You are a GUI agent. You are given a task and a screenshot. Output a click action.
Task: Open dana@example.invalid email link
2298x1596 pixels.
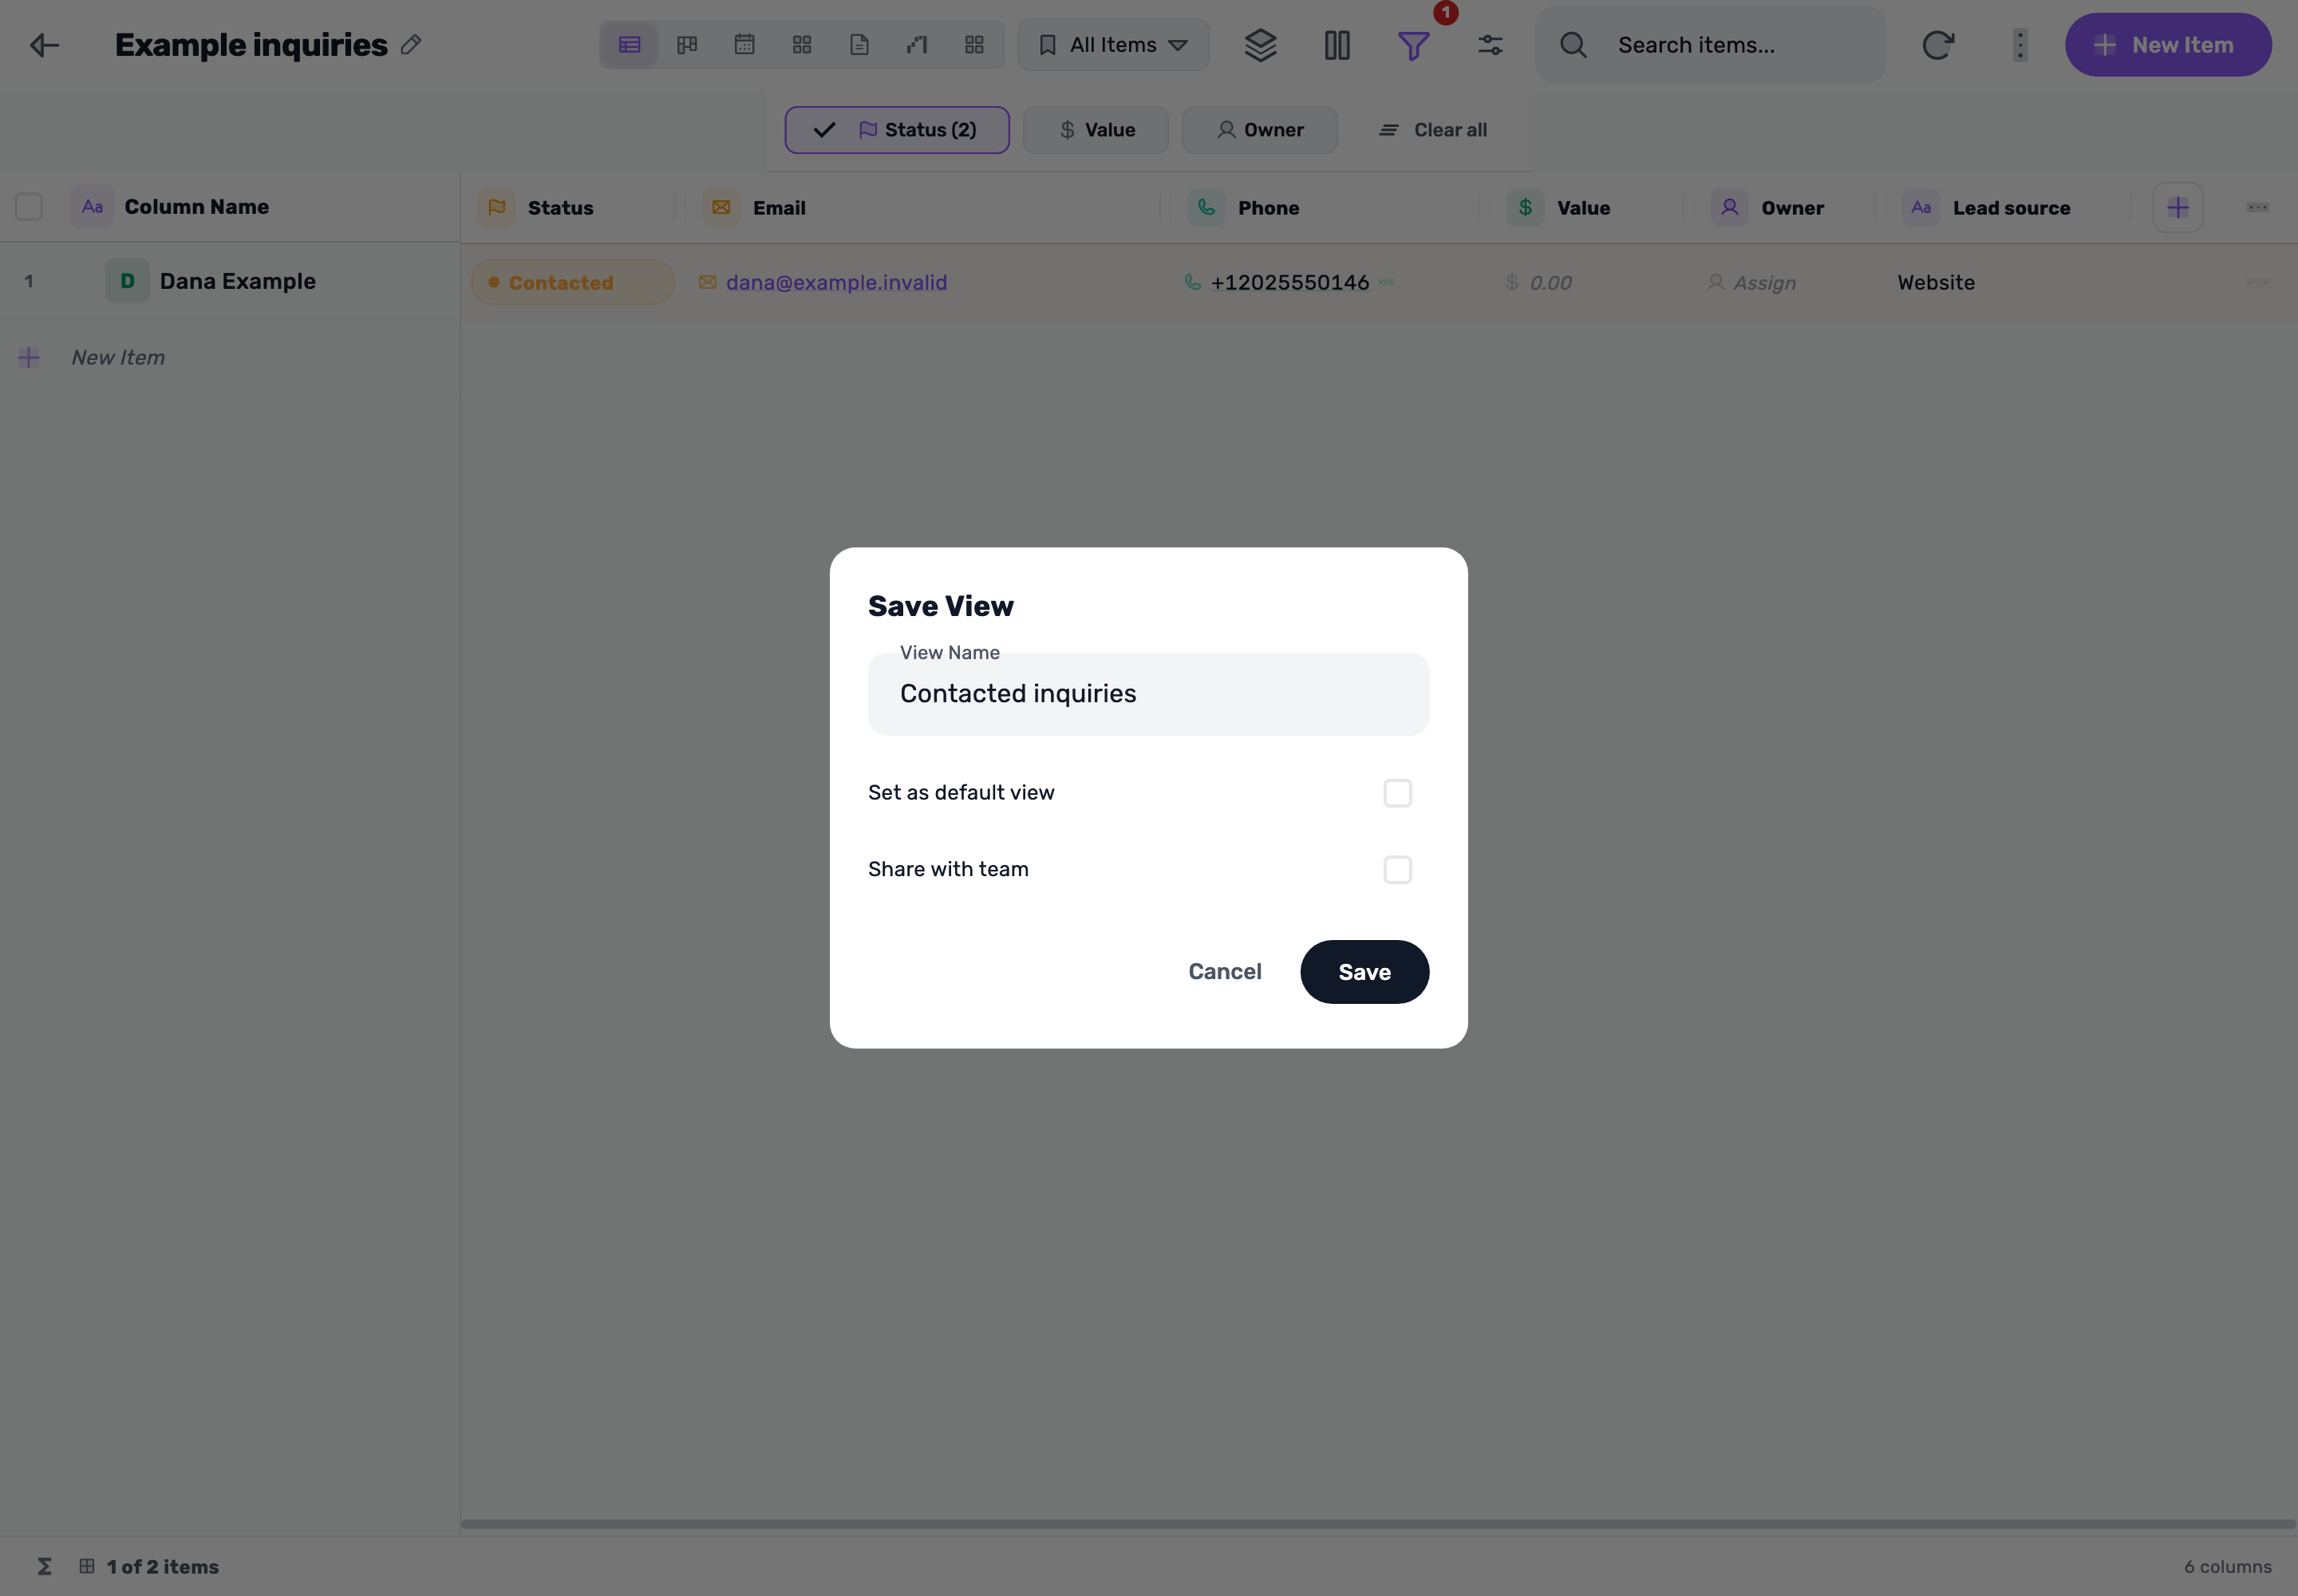pyautogui.click(x=836, y=283)
